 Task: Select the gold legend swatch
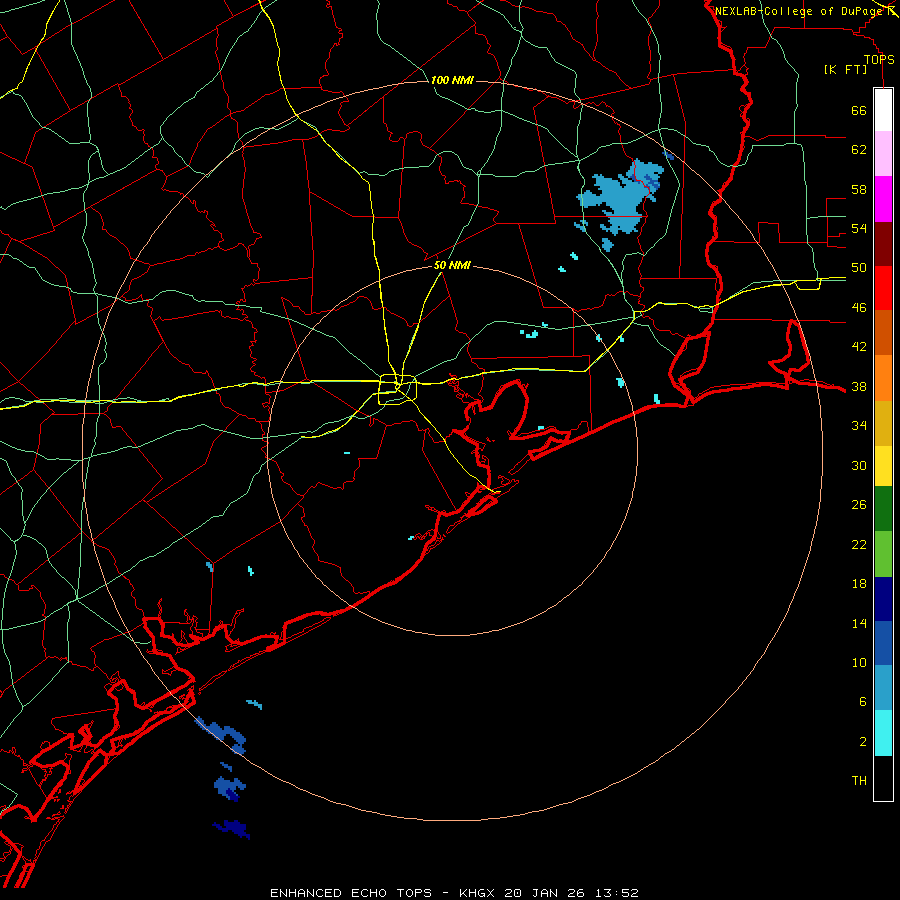pos(883,423)
